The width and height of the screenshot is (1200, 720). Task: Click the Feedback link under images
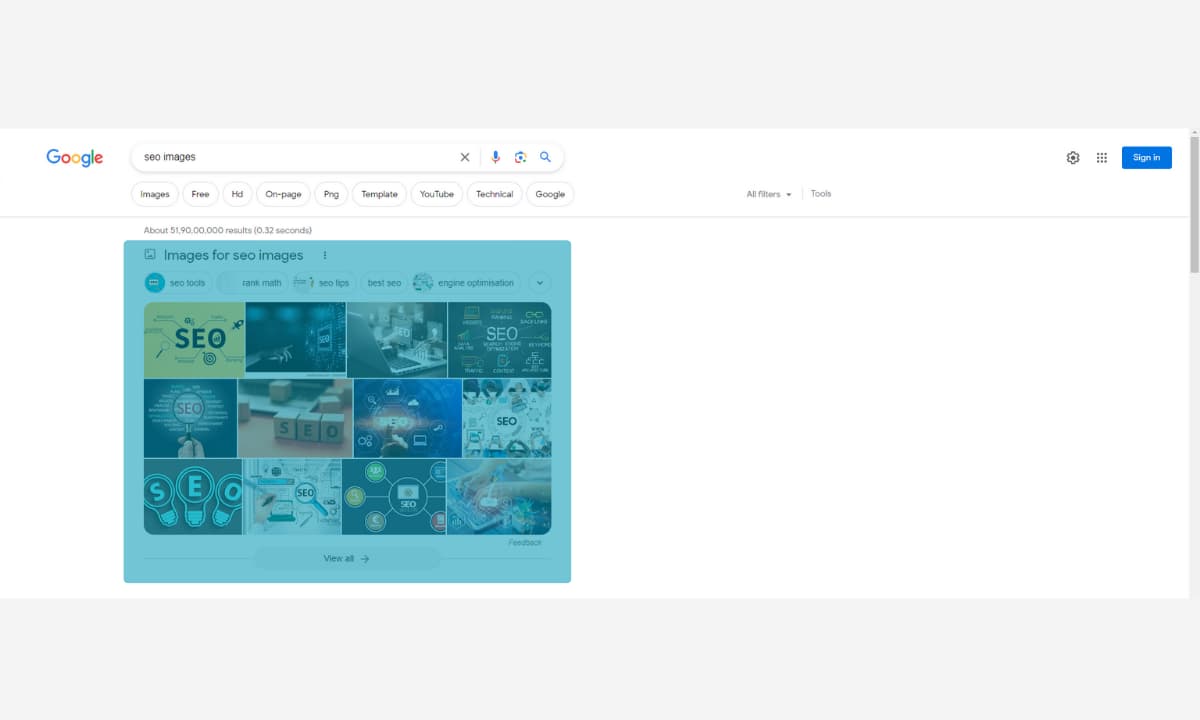point(525,542)
